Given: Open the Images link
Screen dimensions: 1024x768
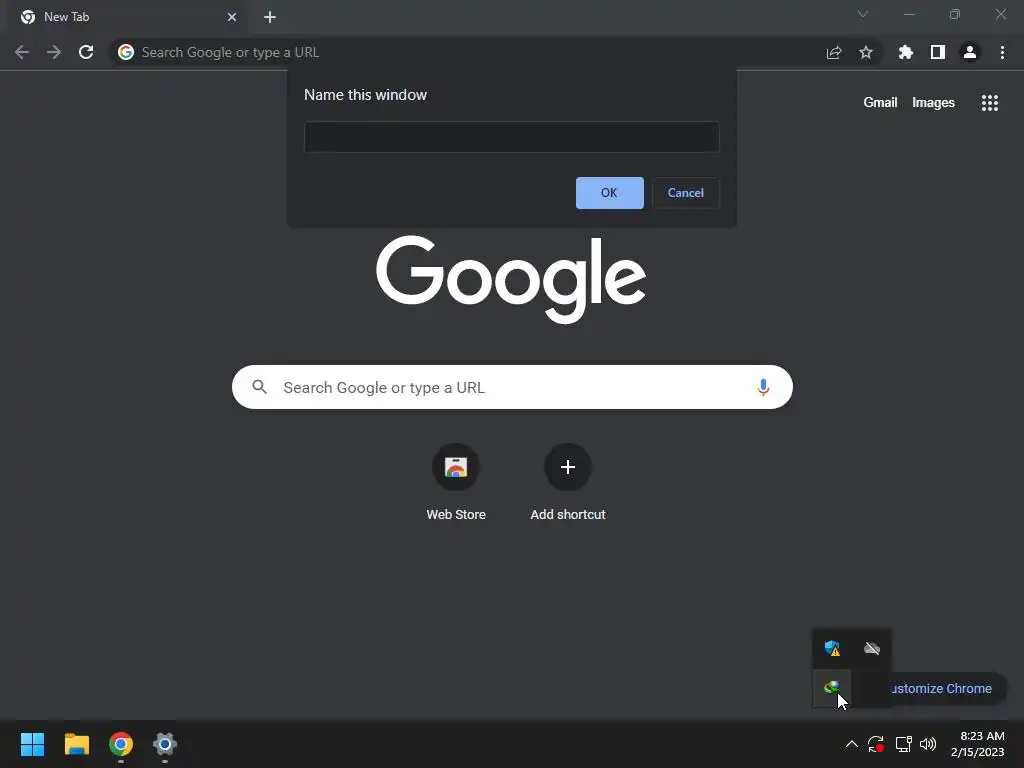Looking at the screenshot, I should 933,103.
